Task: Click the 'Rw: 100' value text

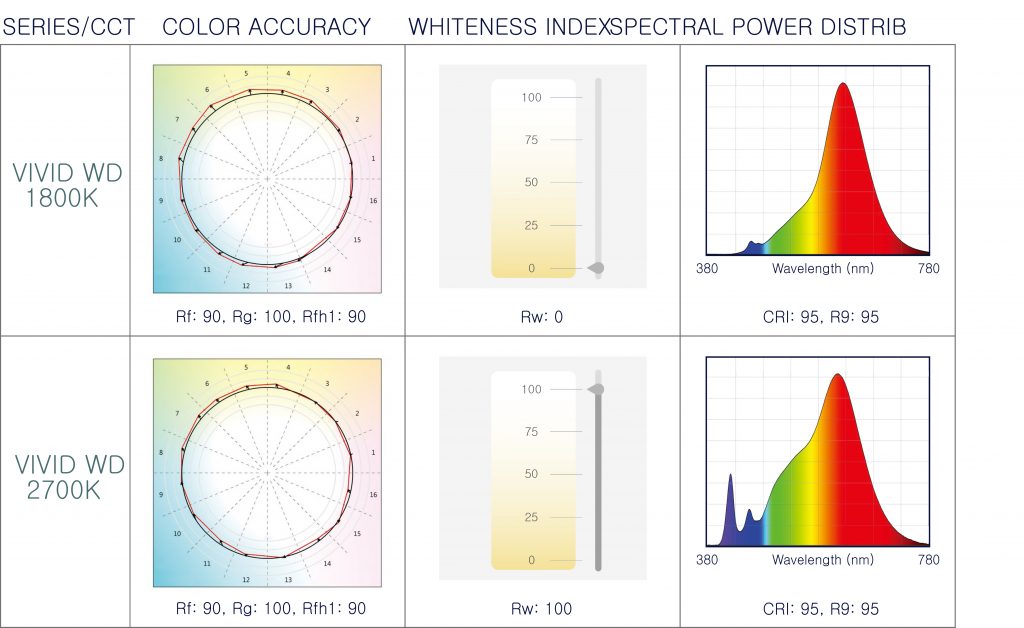Action: (543, 608)
